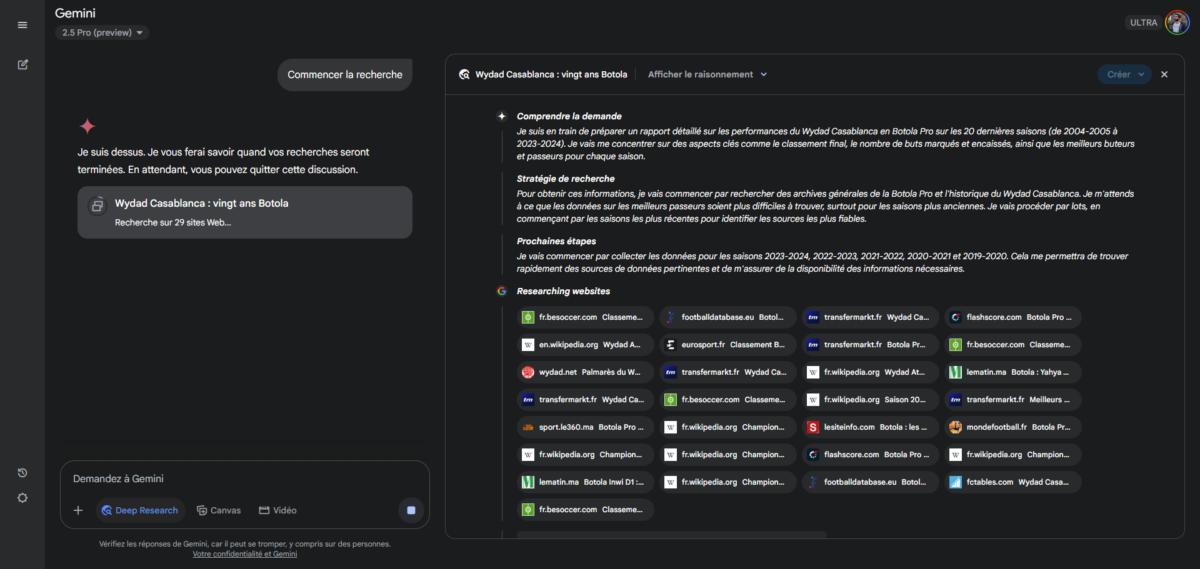Select the Canvas tool
The image size is (1200, 569).
[219, 510]
